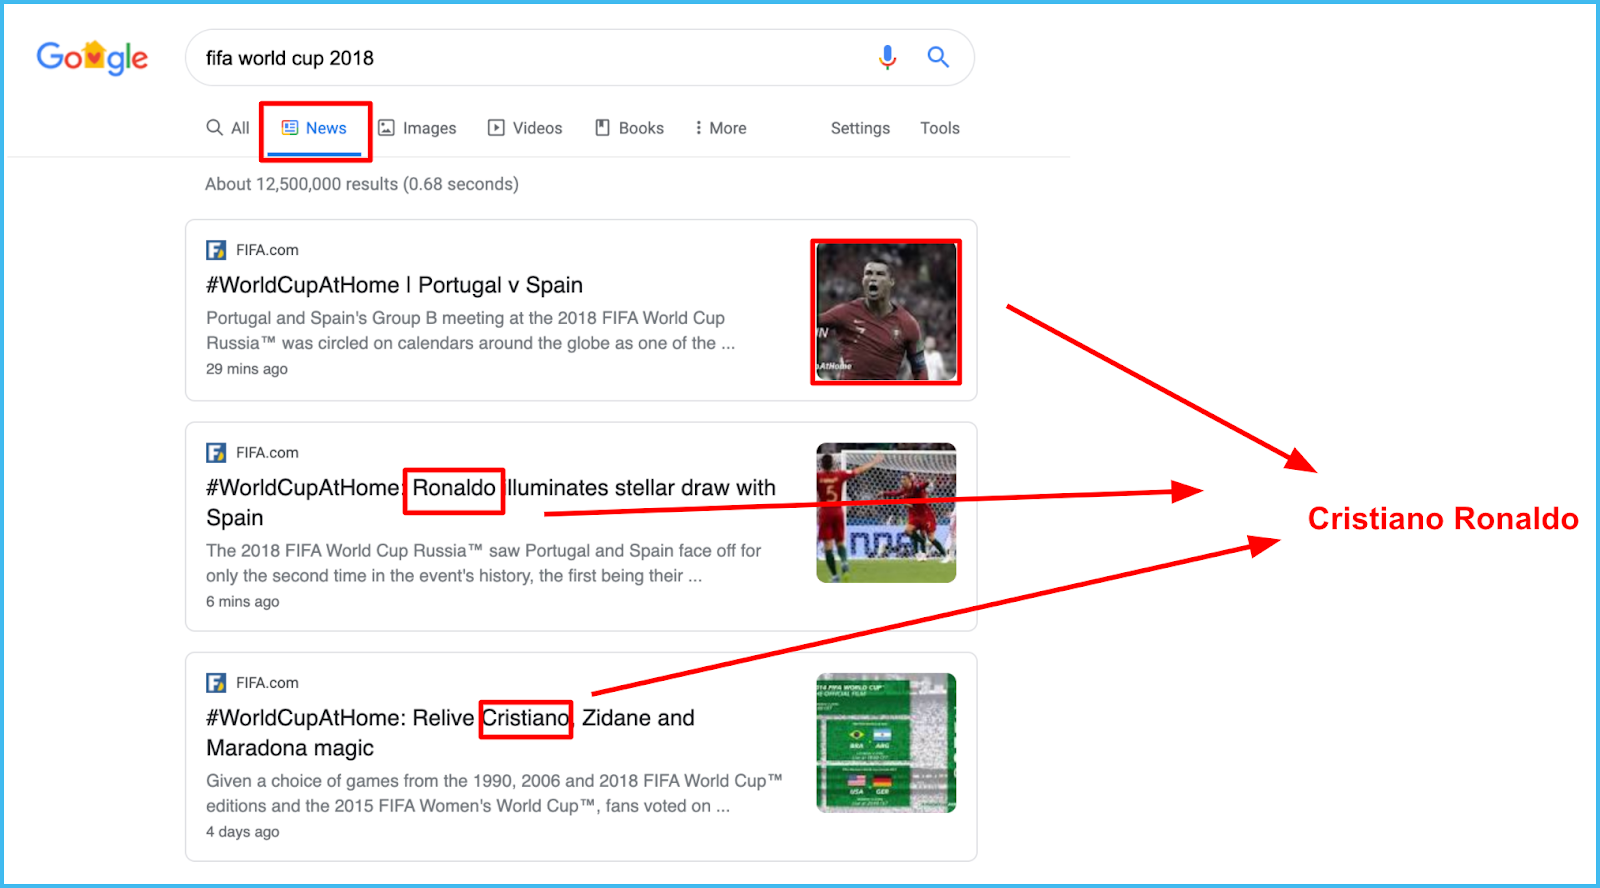The height and width of the screenshot is (888, 1600).
Task: Open the Books tab
Action: [629, 128]
